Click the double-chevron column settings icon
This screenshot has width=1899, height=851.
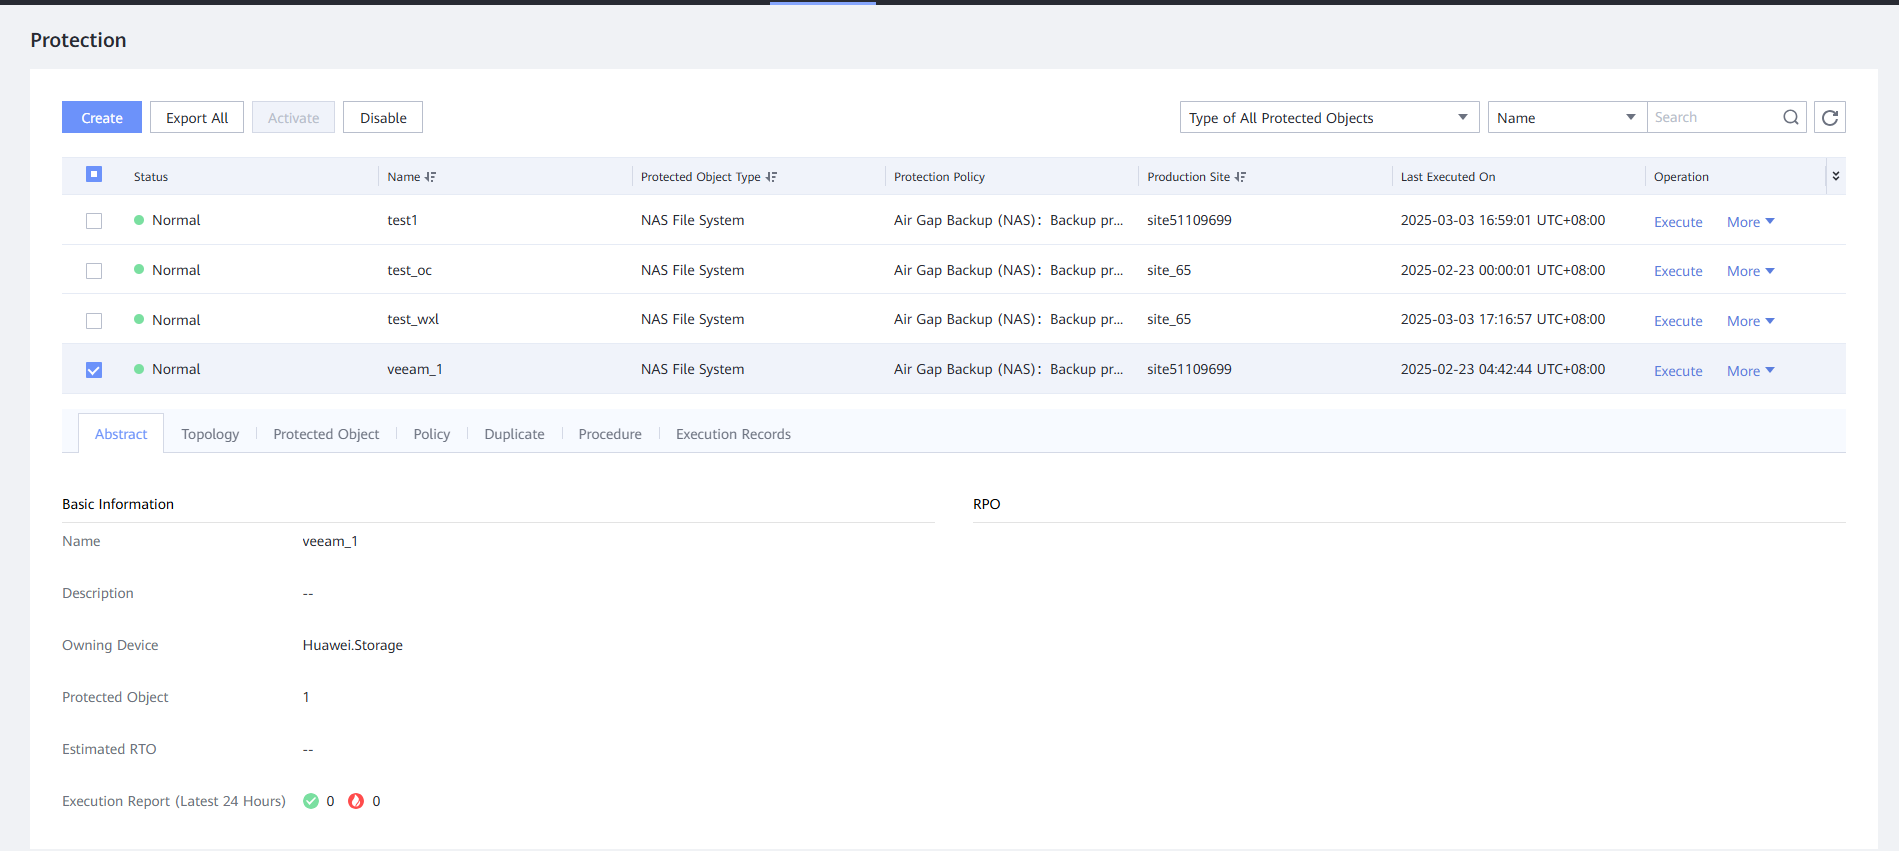1836,176
